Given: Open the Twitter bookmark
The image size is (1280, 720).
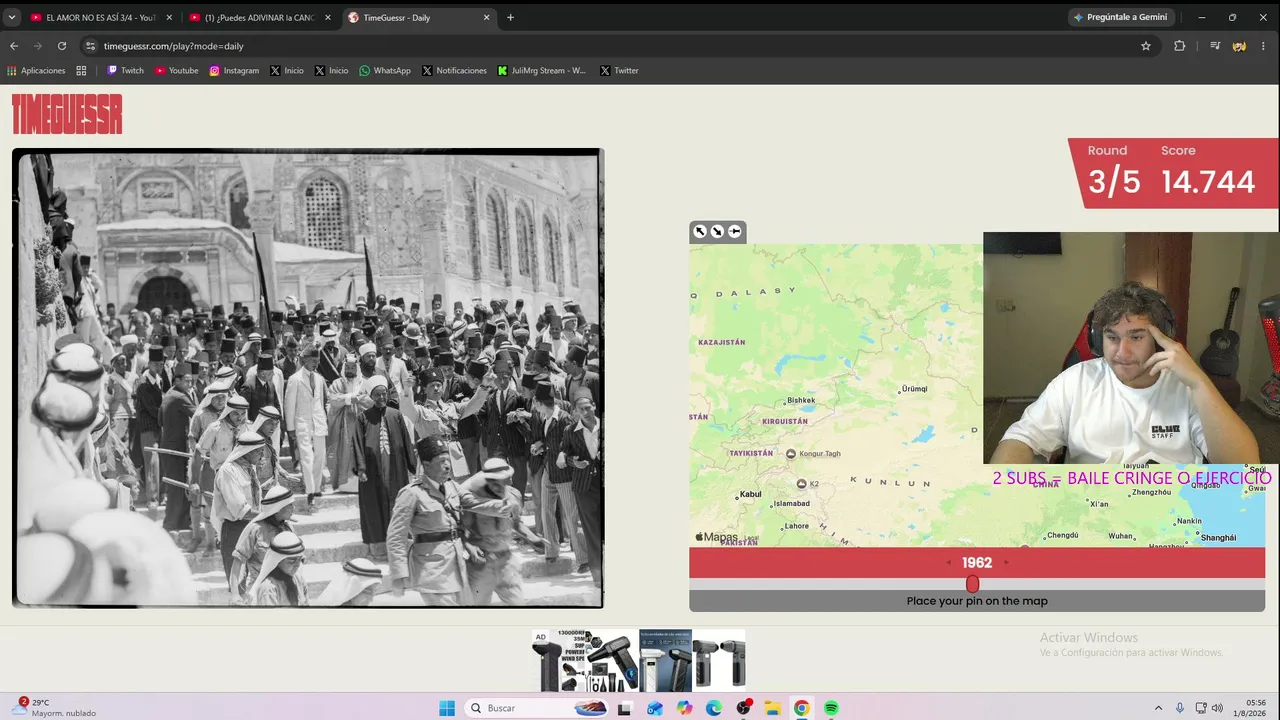Looking at the screenshot, I should 619,71.
